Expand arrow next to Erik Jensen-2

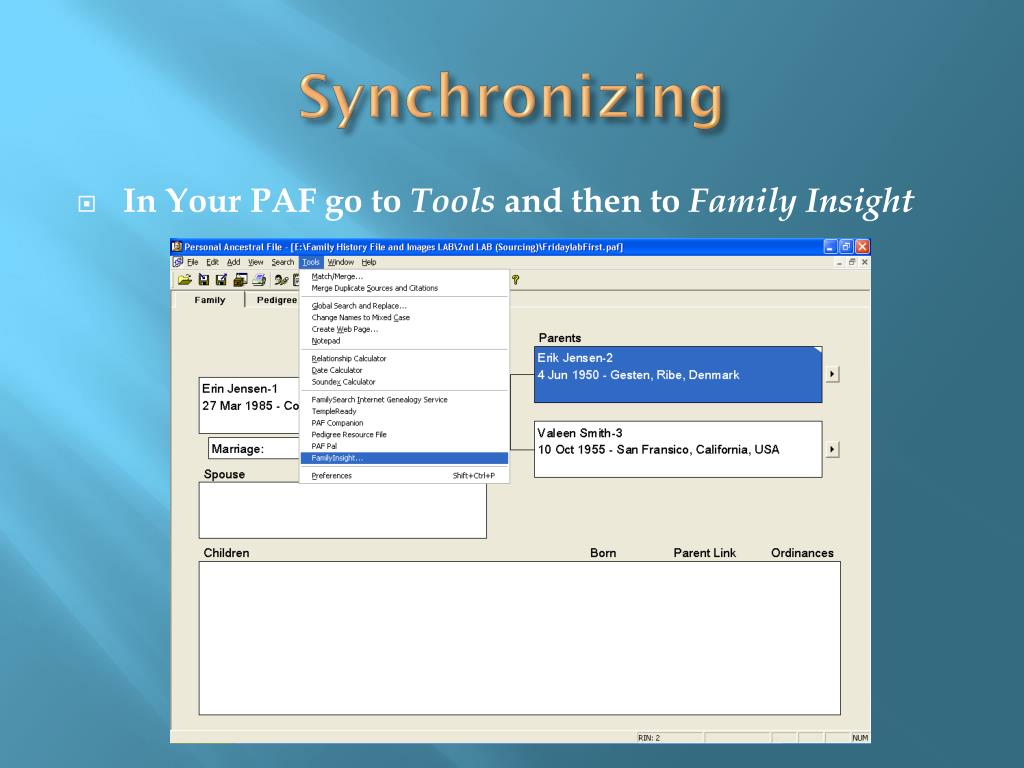coord(832,374)
